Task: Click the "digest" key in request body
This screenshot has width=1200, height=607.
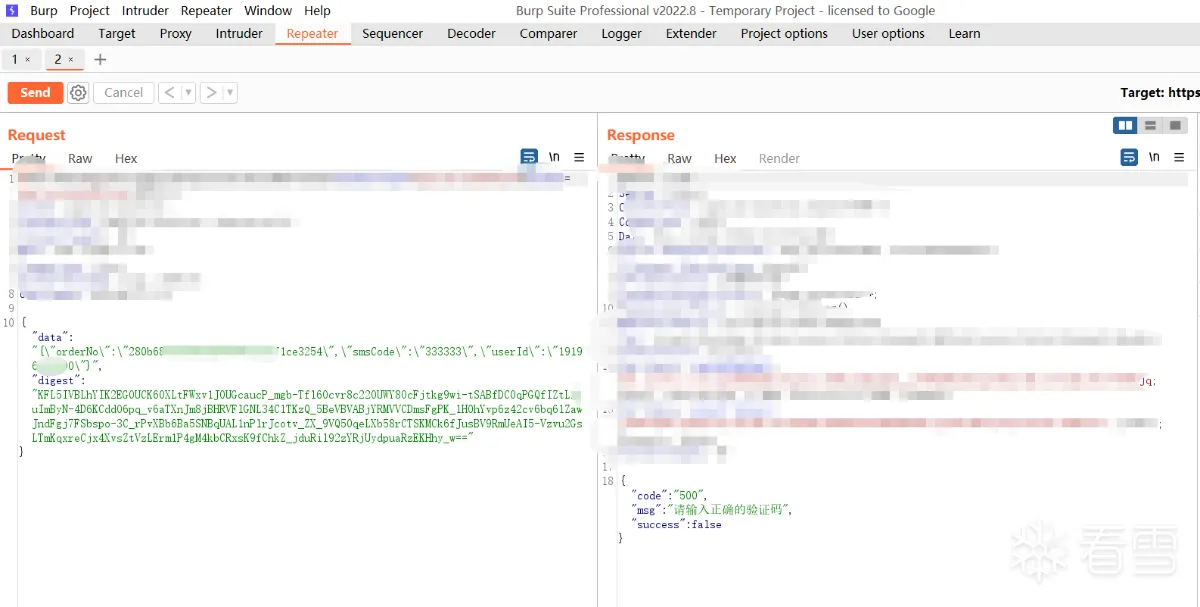Action: [x=59, y=381]
